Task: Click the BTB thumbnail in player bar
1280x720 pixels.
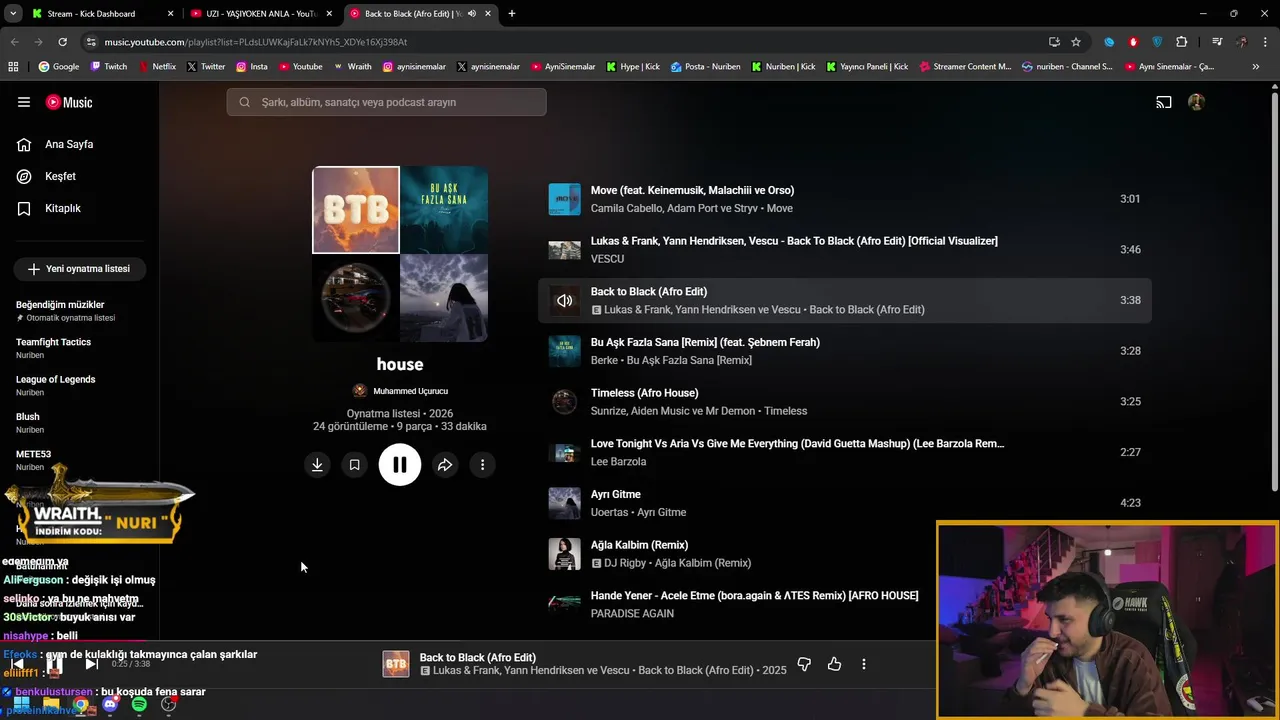Action: [x=396, y=664]
